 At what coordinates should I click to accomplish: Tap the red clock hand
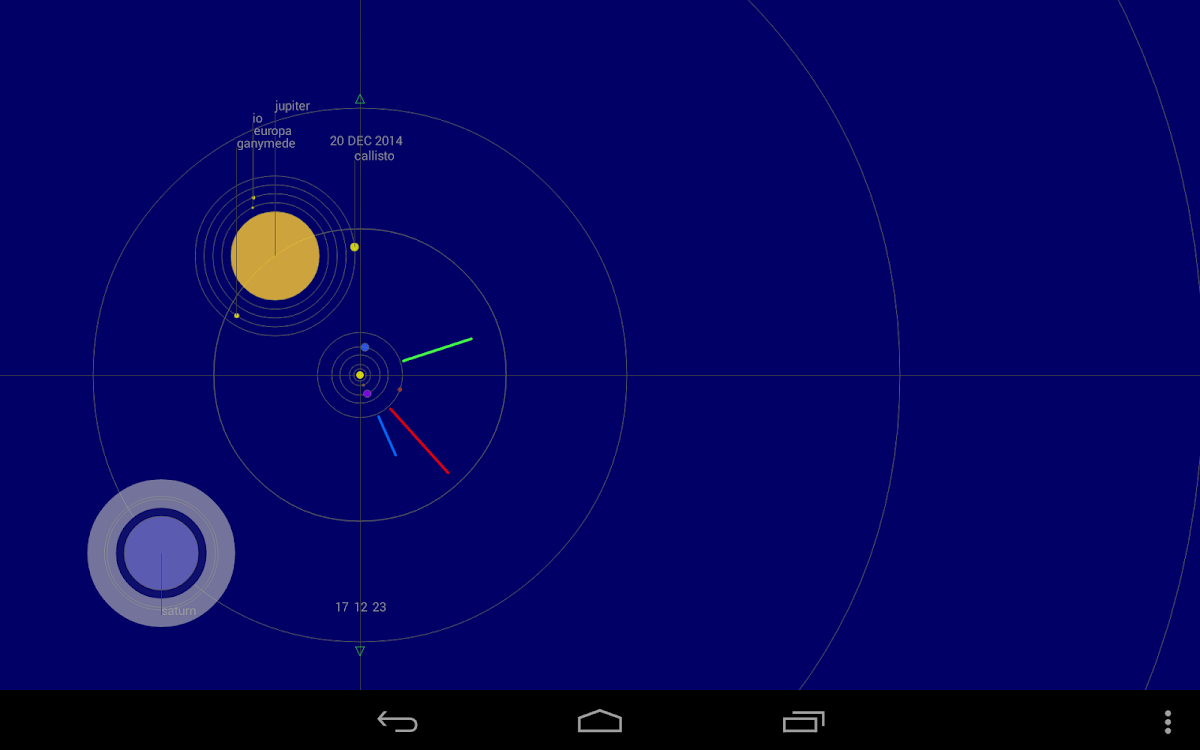419,440
